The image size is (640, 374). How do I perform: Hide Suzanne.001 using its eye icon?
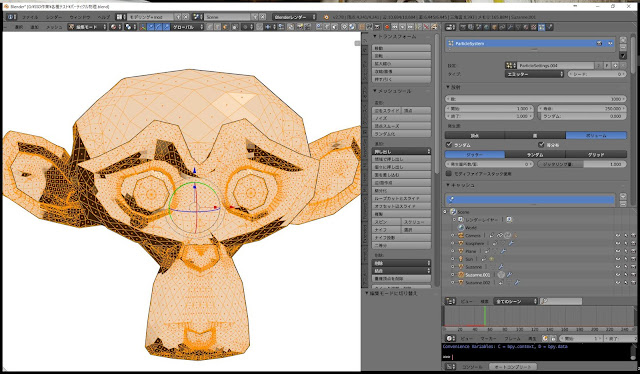click(618, 275)
